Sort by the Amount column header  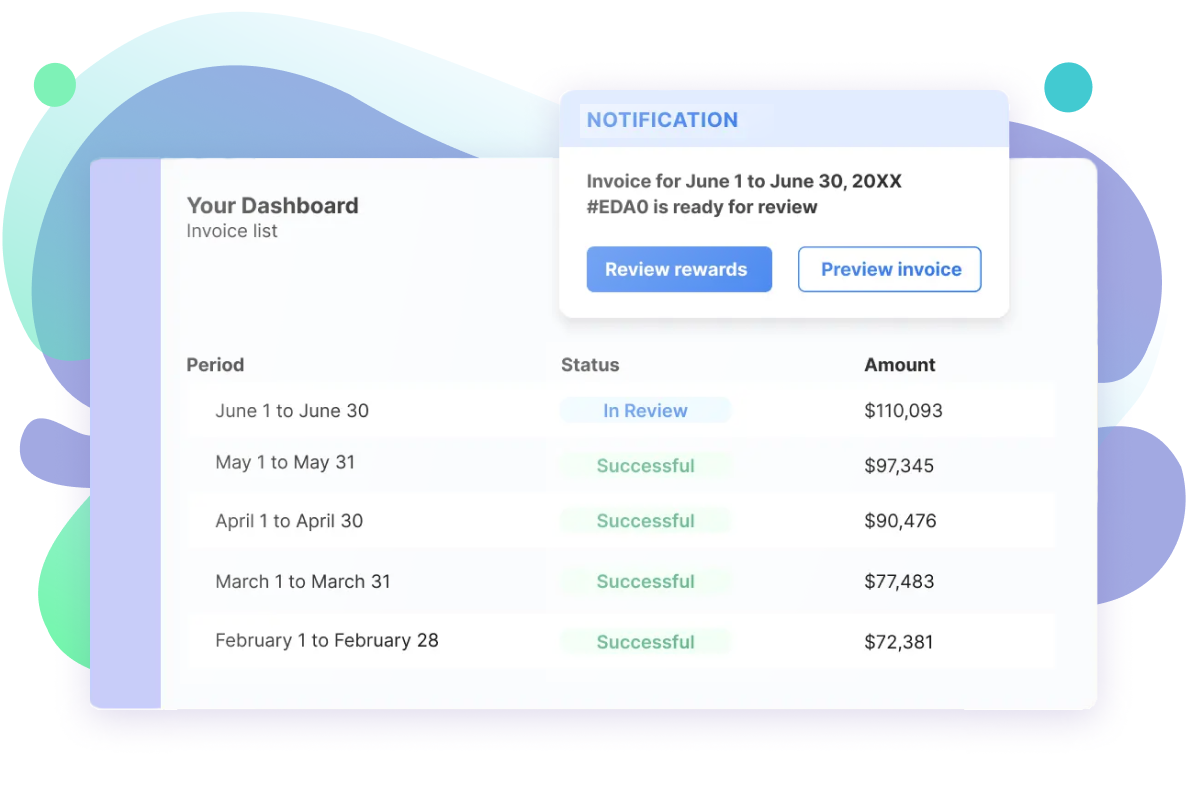(899, 365)
